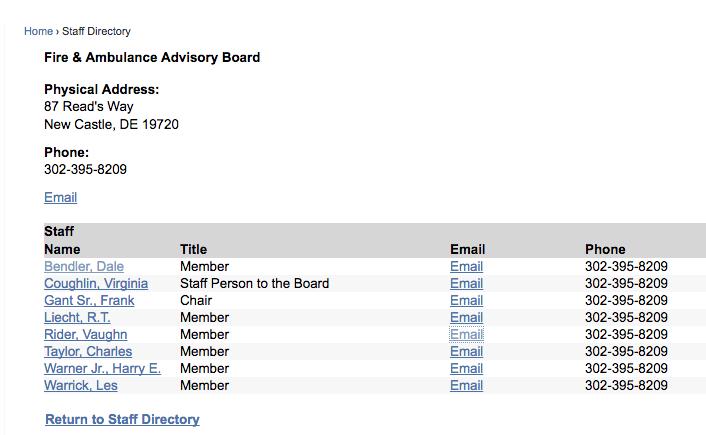
Task: Email Vaughn Rider via focused Email link
Action: (x=466, y=335)
